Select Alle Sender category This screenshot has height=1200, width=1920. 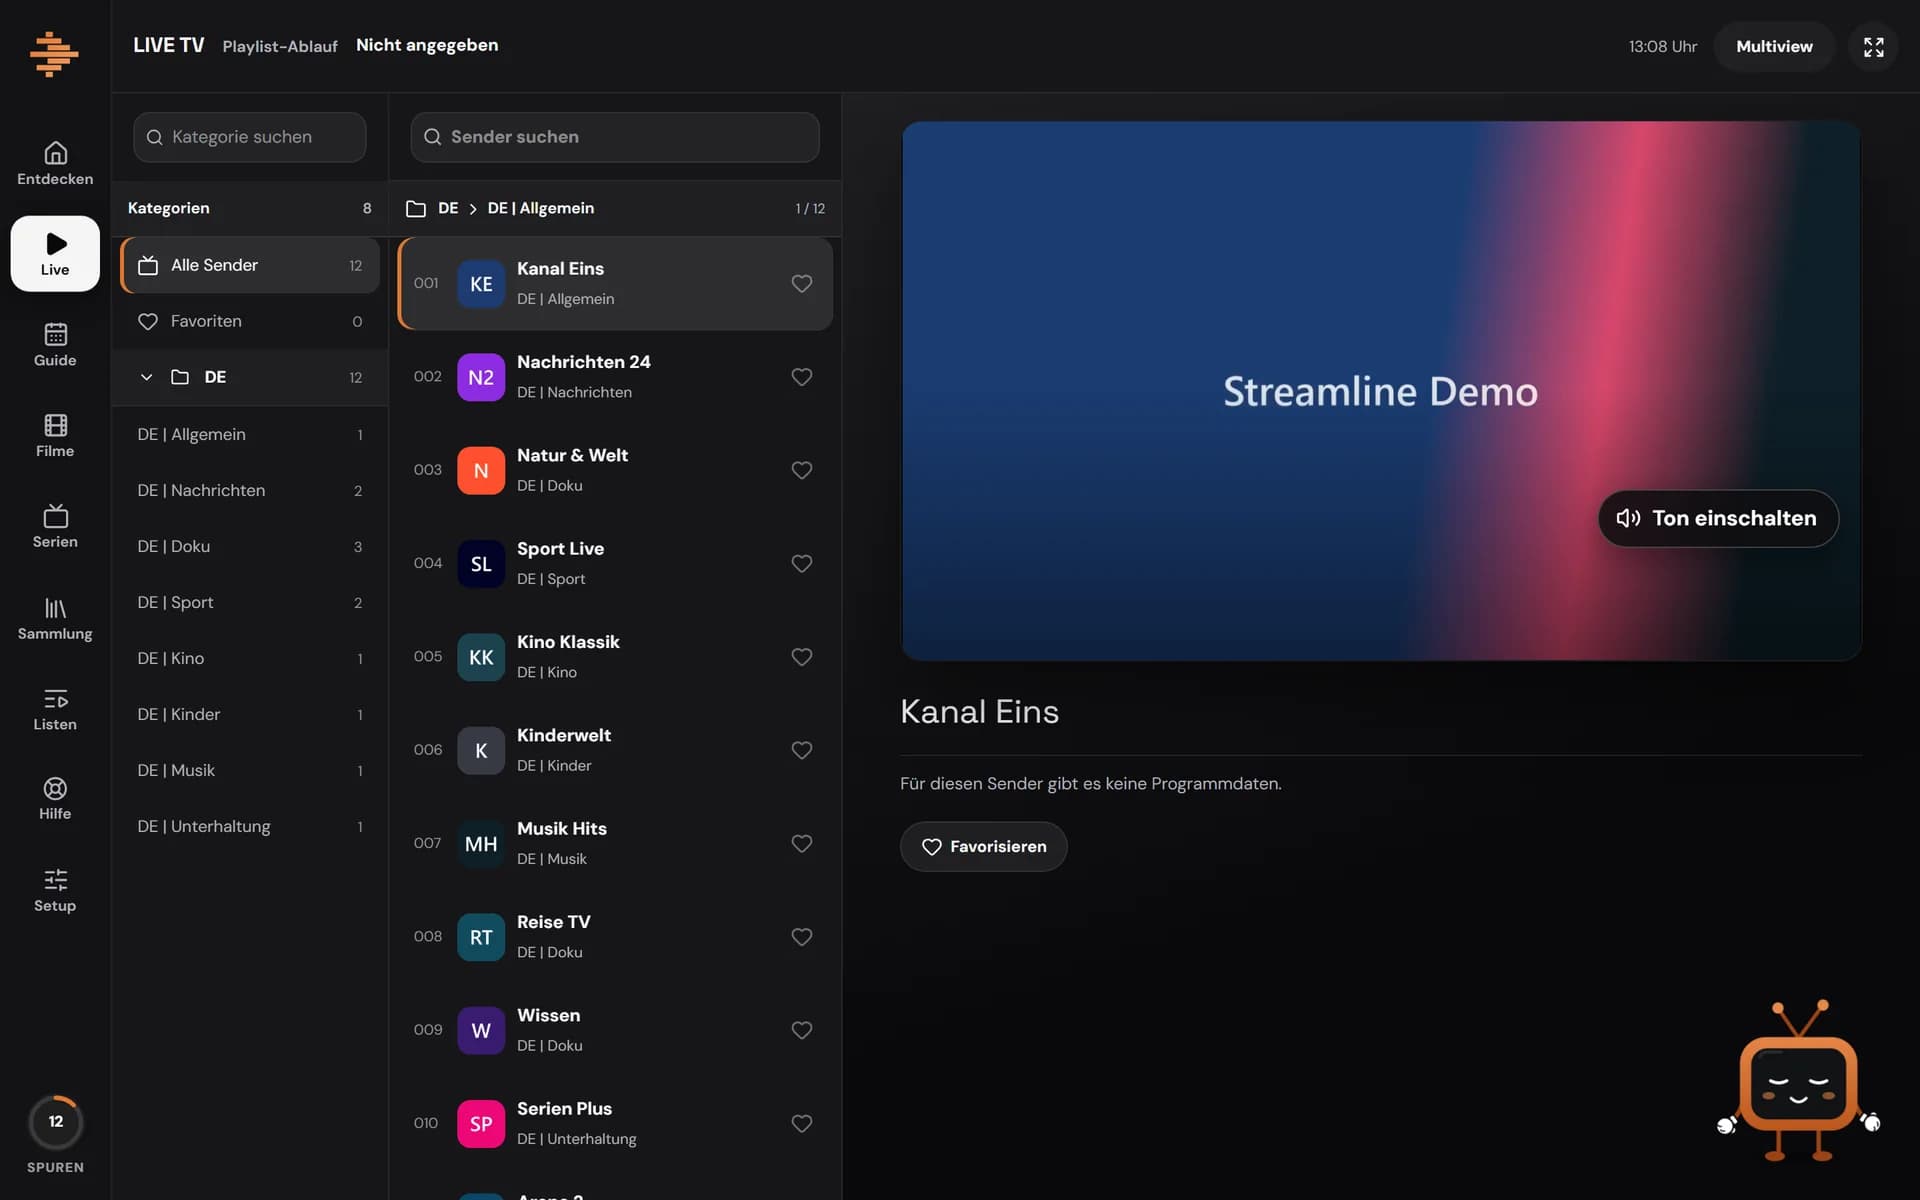tap(250, 265)
